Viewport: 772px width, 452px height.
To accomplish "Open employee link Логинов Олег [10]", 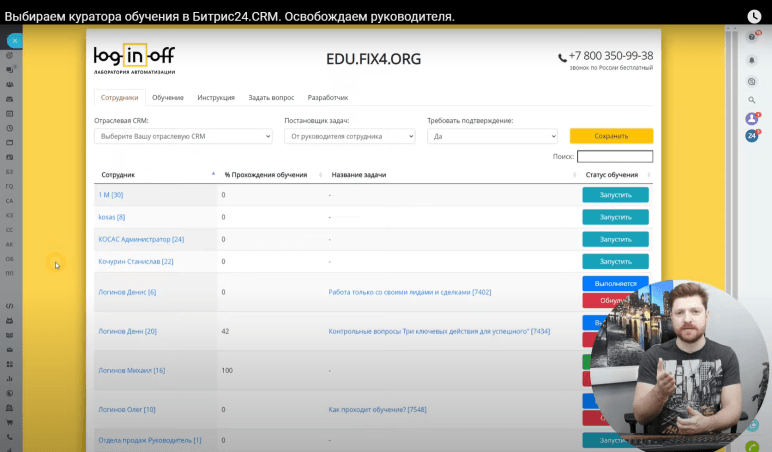I will [127, 409].
